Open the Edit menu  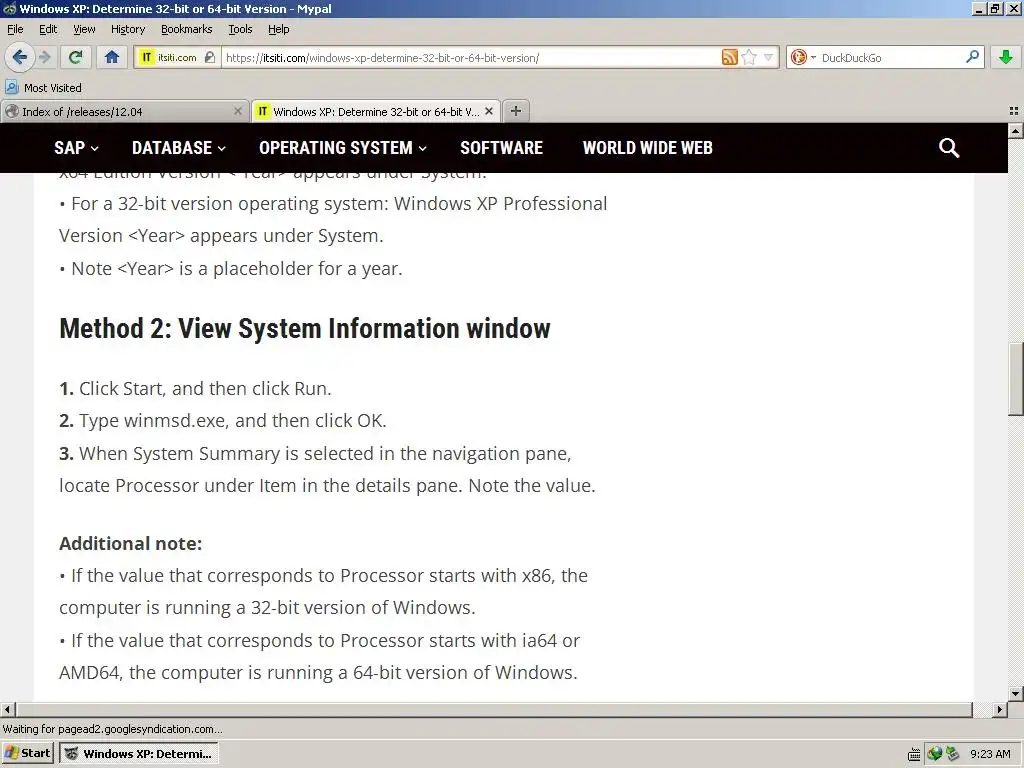(x=48, y=29)
